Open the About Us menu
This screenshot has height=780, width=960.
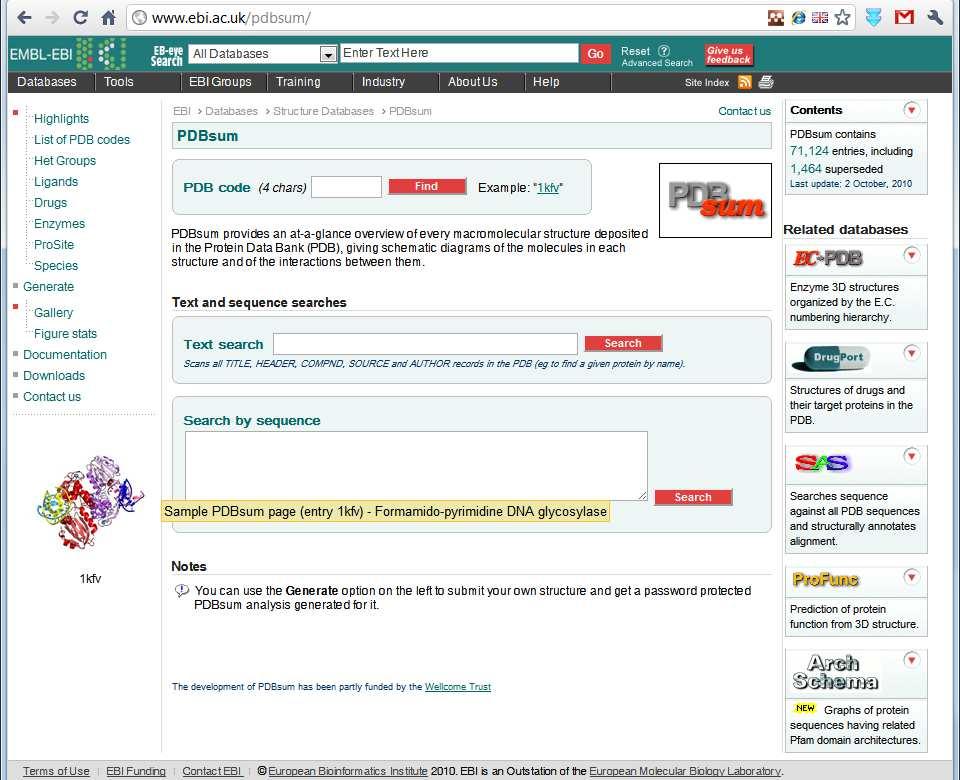point(473,82)
